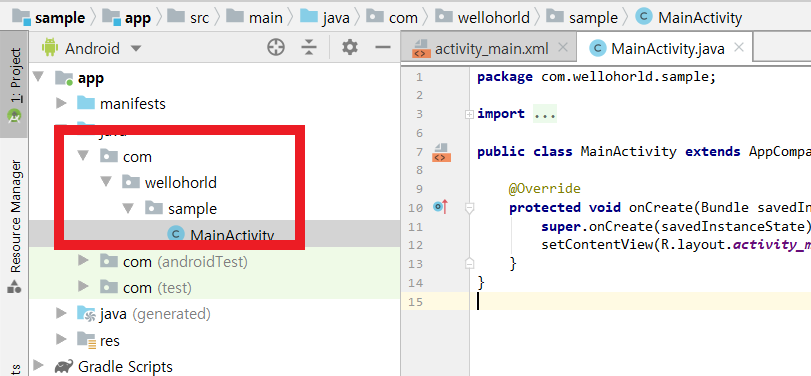
Task: Click the MainActivity class breadcrumb
Action: [689, 18]
